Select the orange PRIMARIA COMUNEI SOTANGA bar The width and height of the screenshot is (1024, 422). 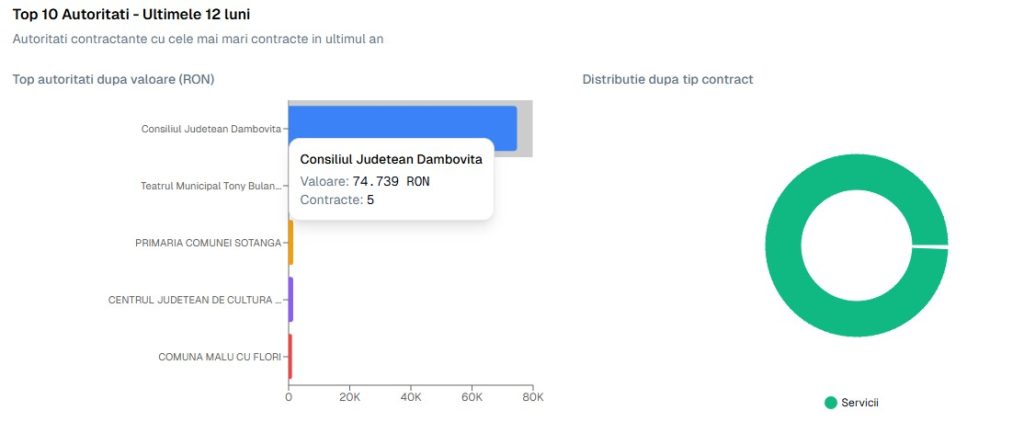click(x=291, y=242)
